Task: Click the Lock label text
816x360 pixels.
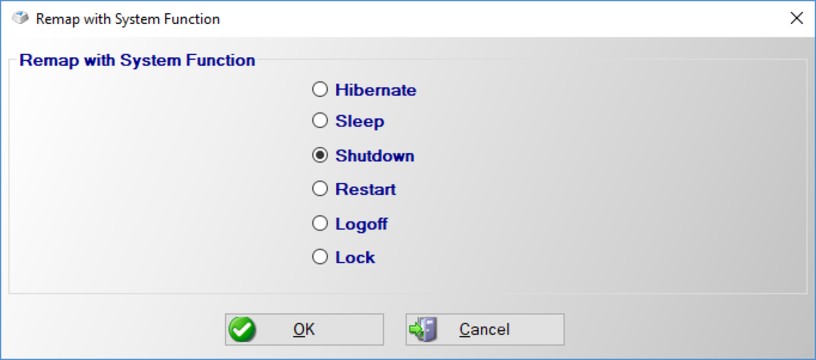Action: coord(355,258)
